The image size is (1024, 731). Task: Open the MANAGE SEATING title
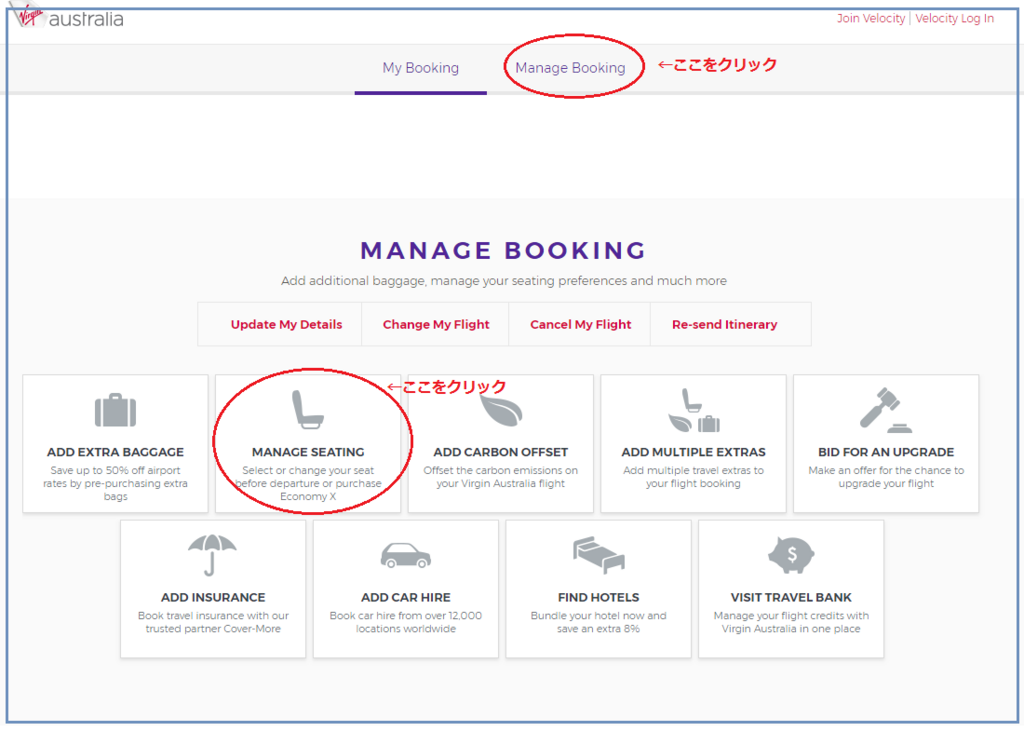(308, 452)
